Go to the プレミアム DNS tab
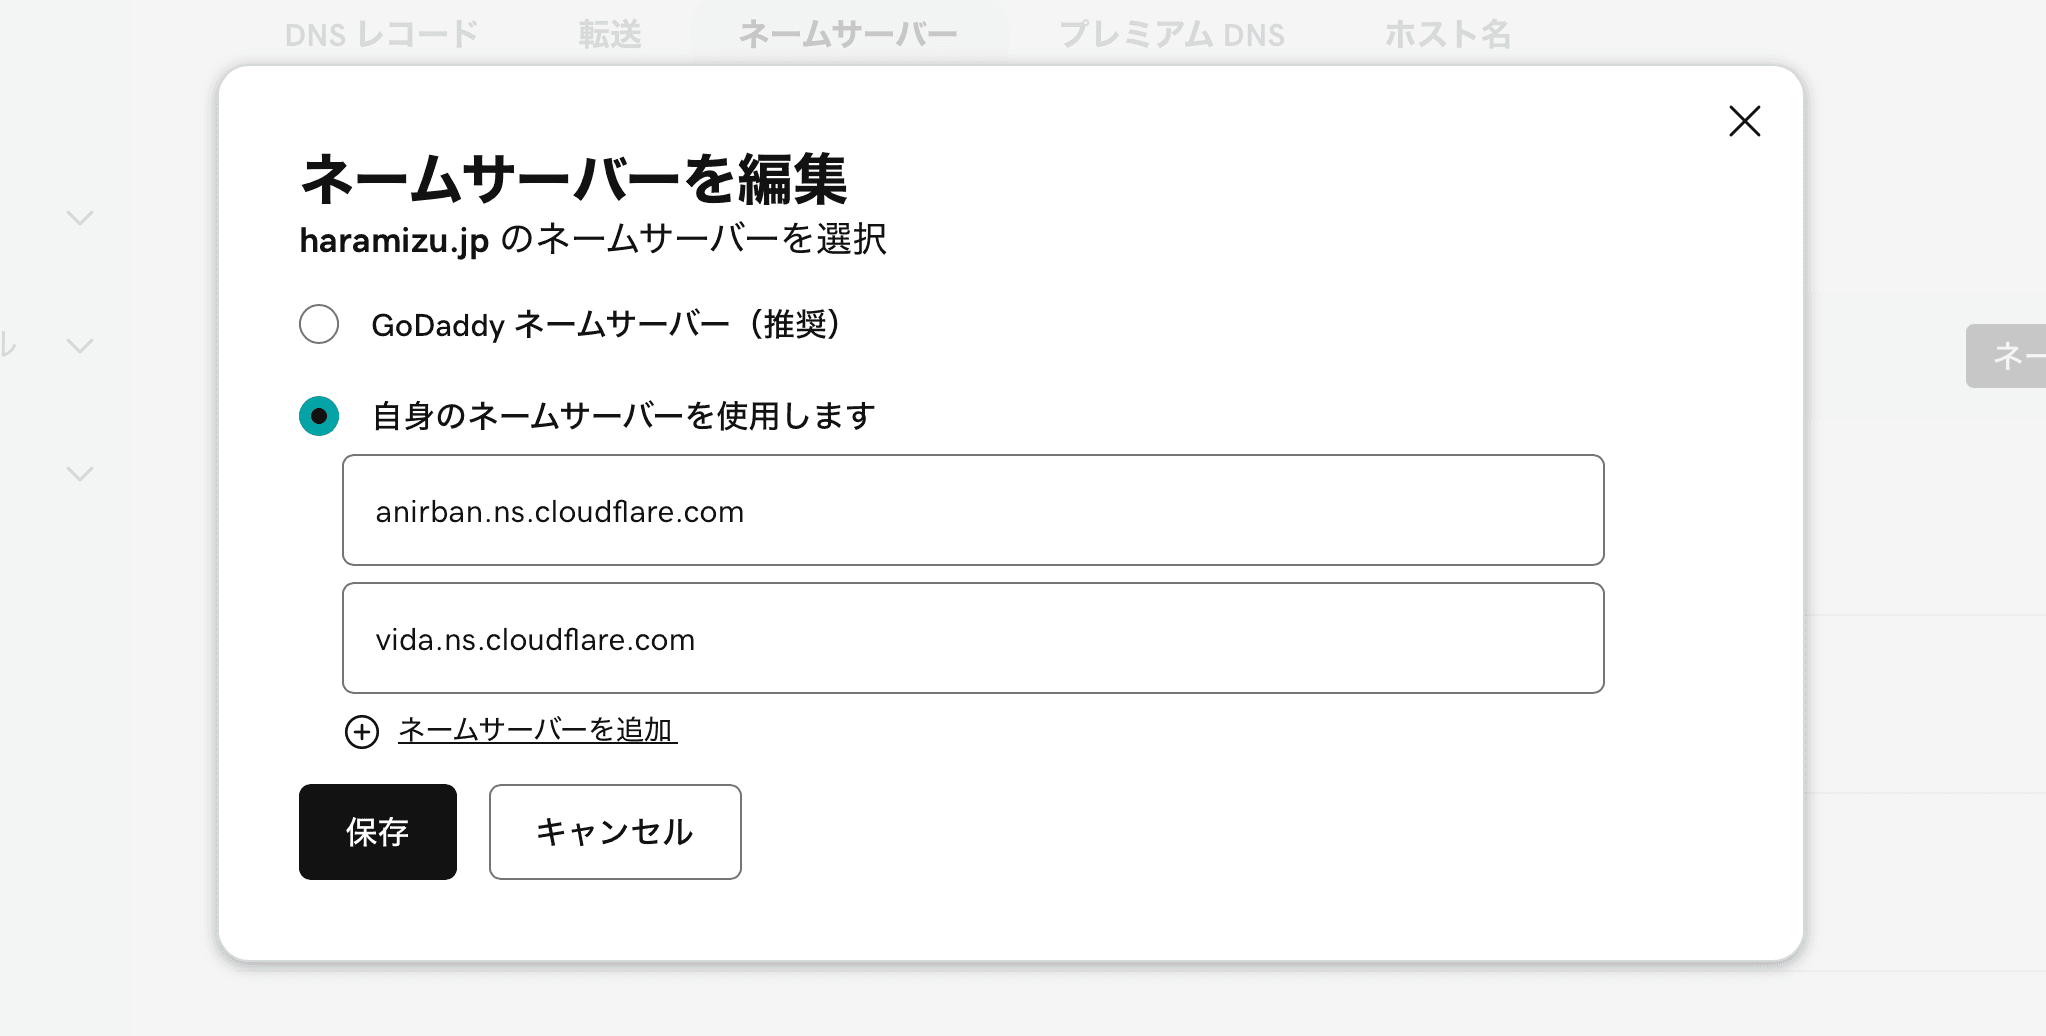 coord(1171,35)
